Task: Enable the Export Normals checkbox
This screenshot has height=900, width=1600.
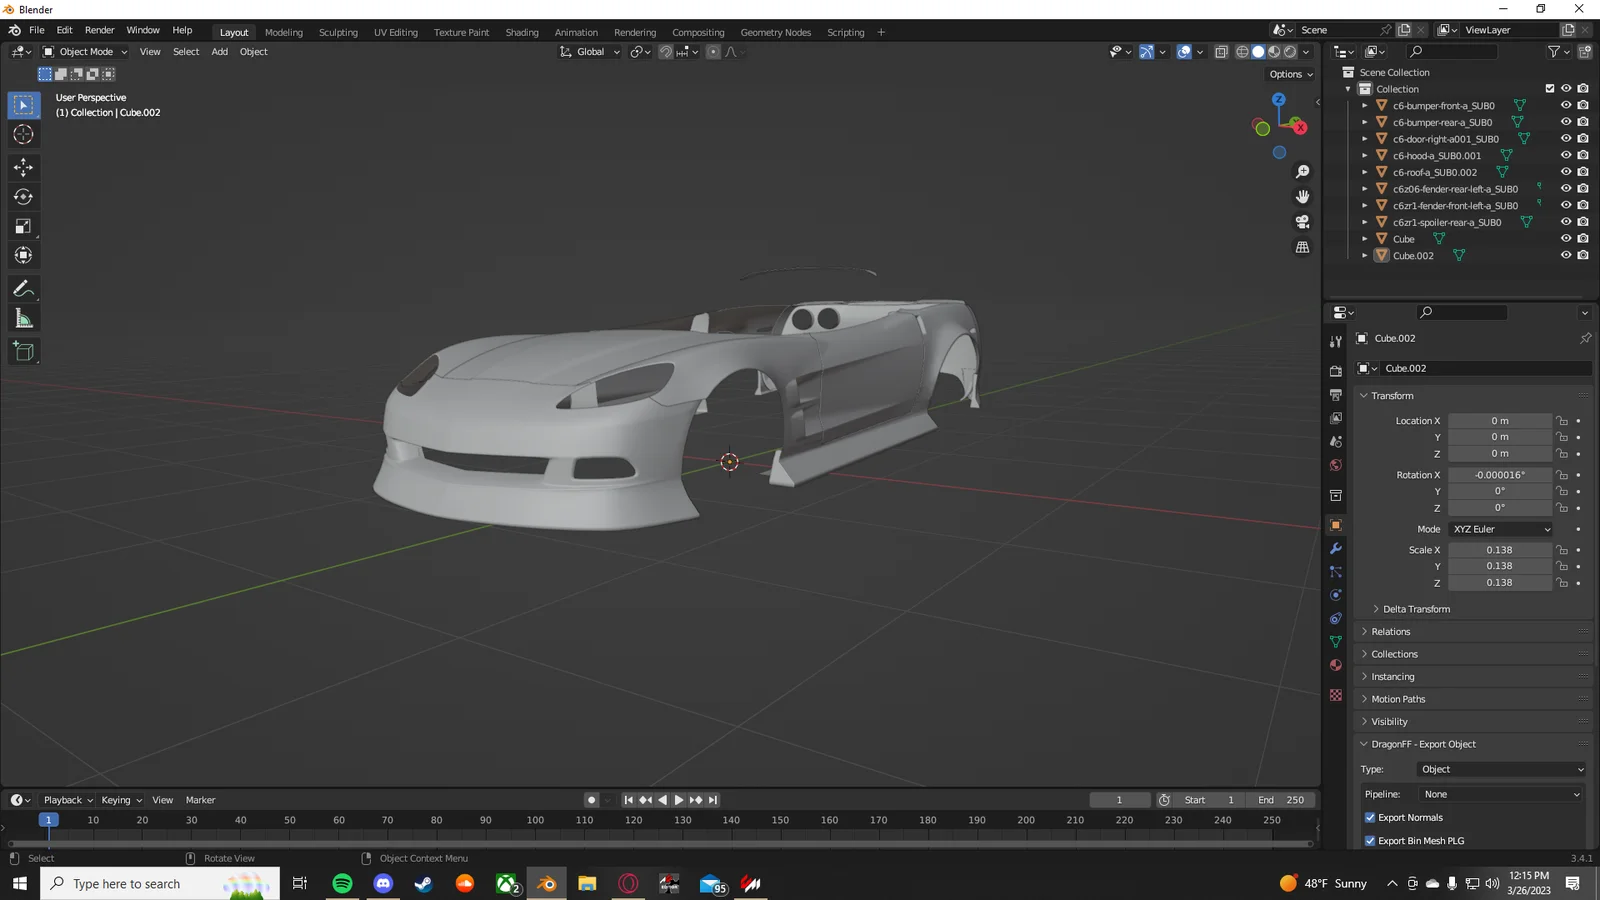Action: (1370, 817)
